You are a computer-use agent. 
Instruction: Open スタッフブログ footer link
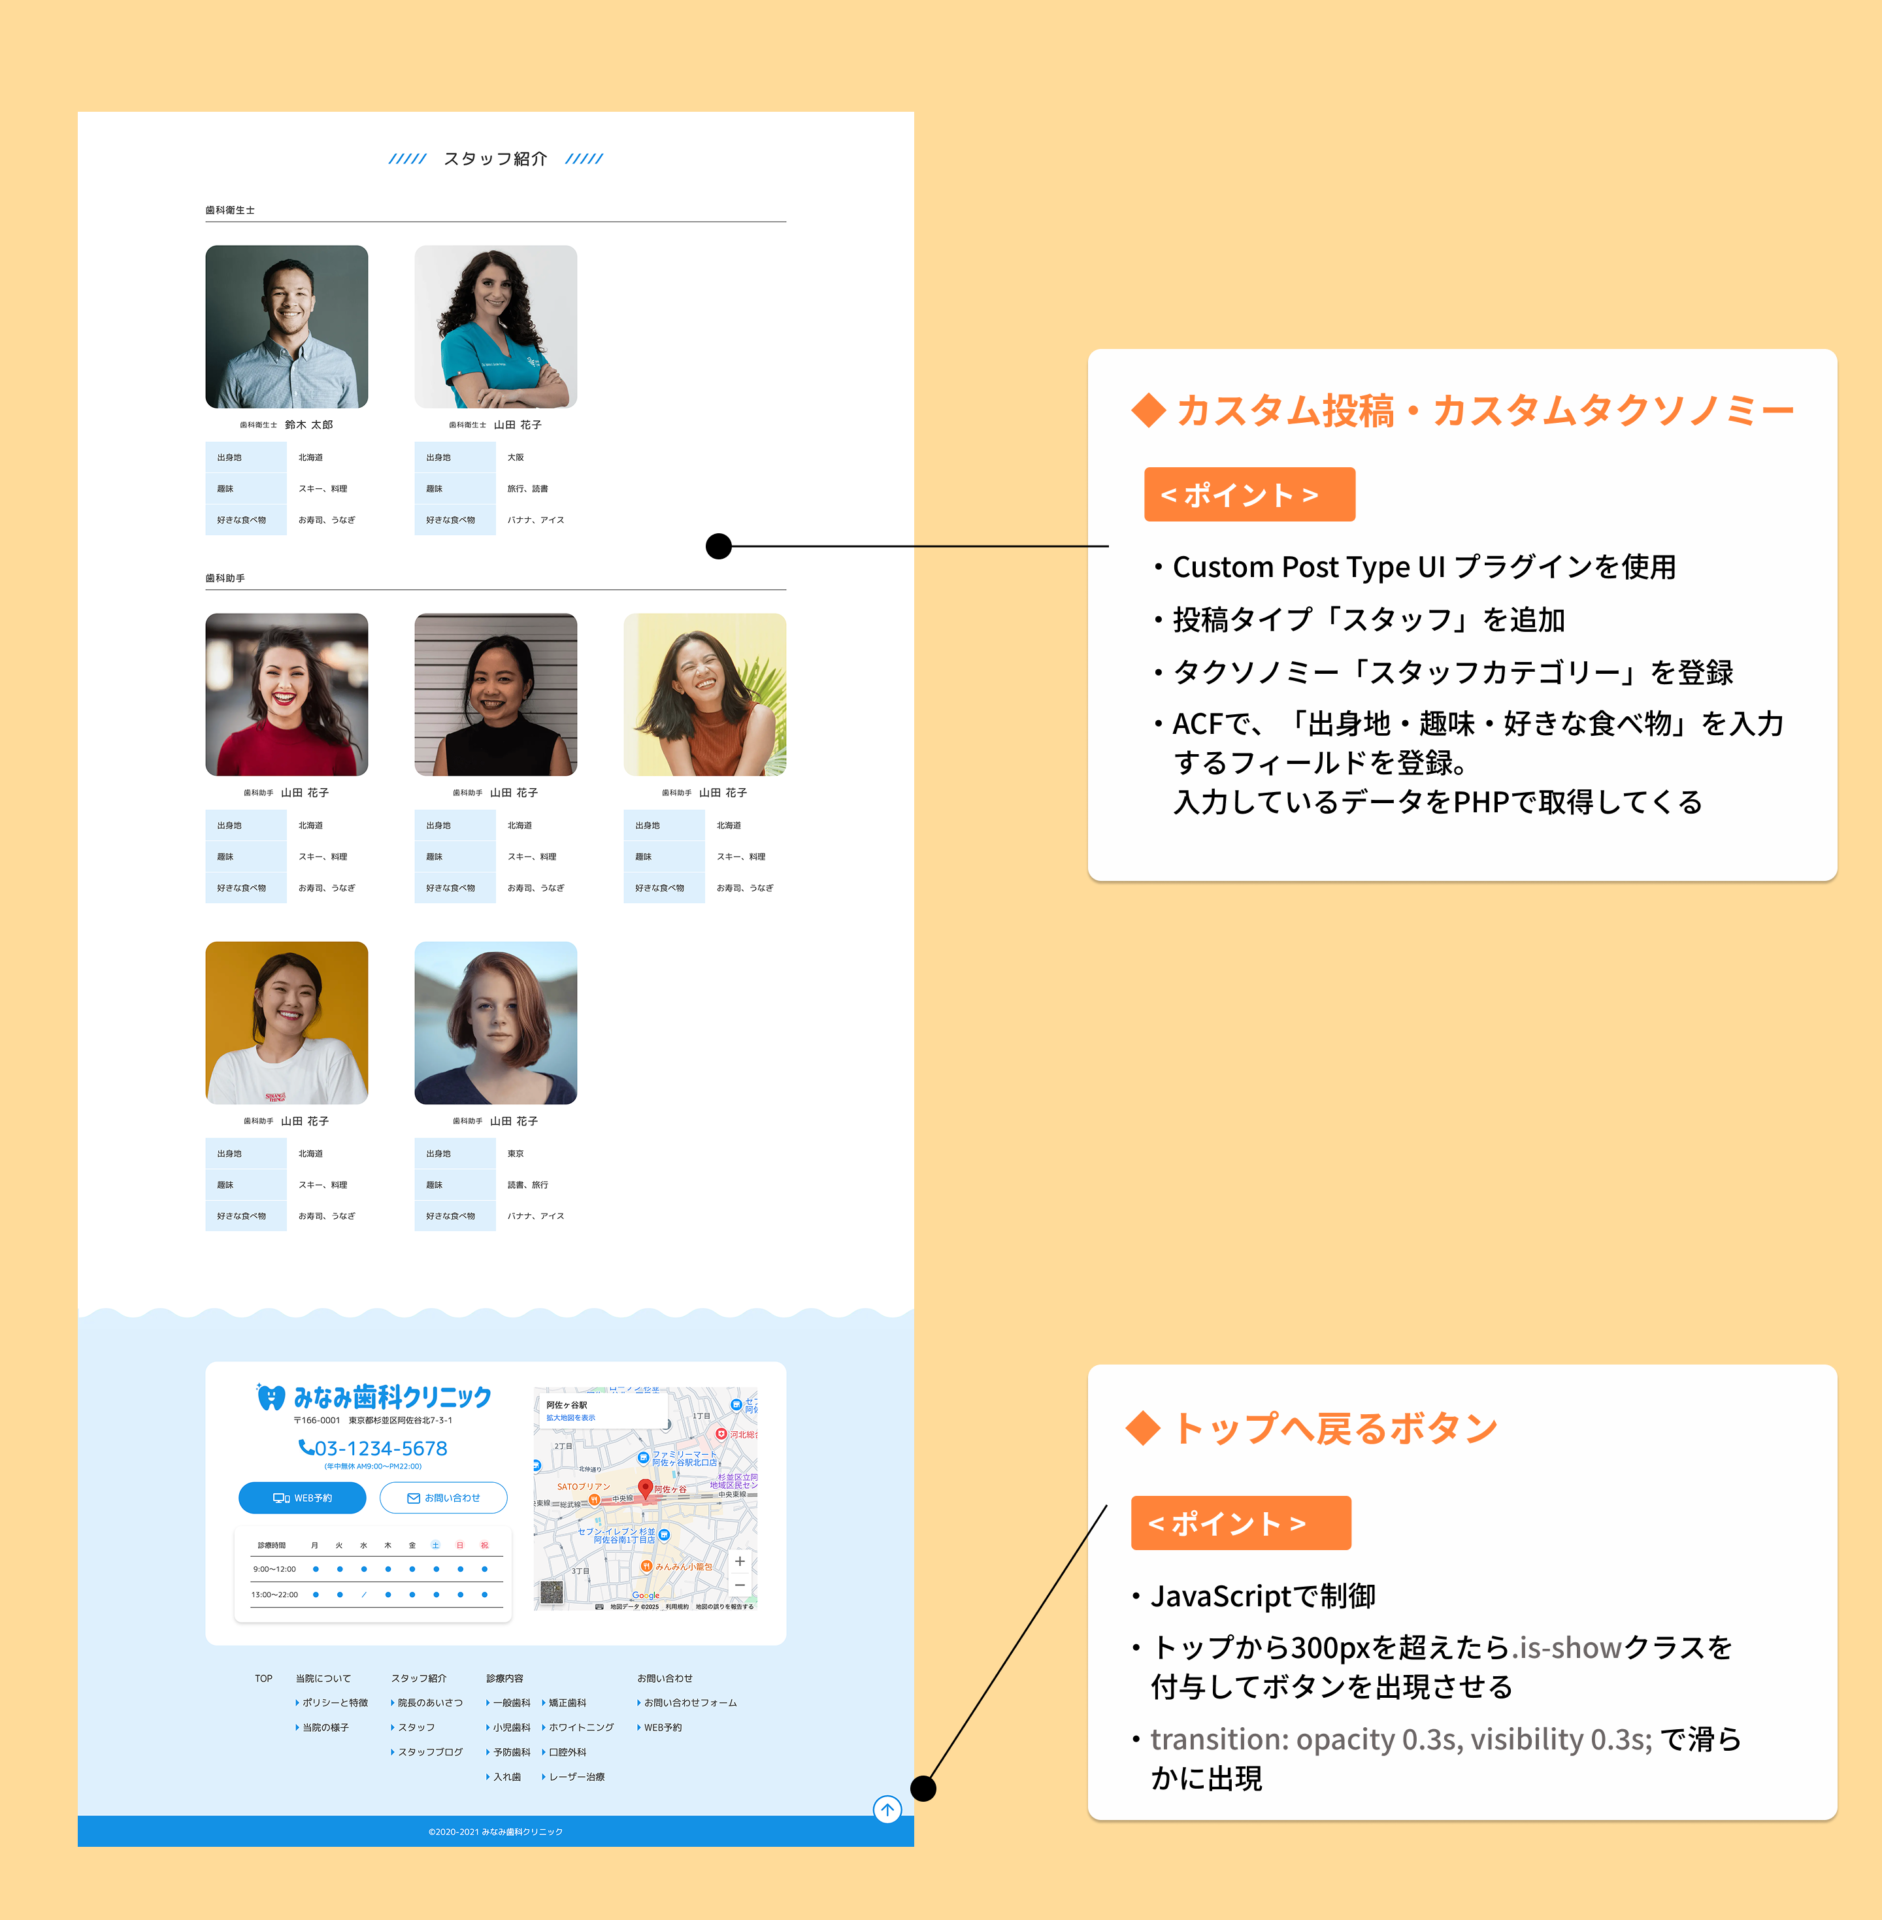[429, 1752]
